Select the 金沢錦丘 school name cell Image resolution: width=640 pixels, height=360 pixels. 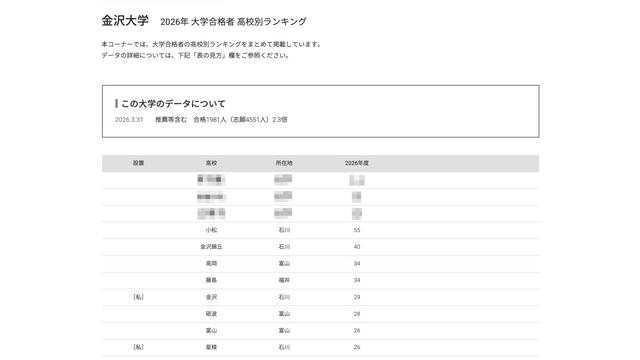click(211, 247)
